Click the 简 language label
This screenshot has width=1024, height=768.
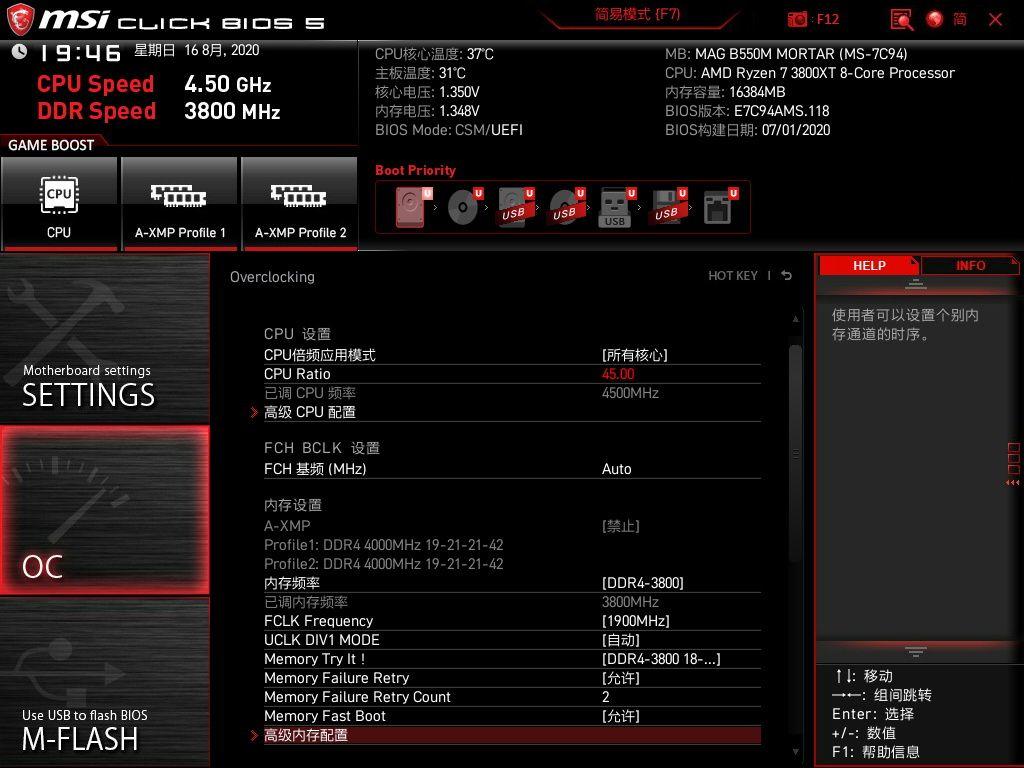[x=960, y=19]
